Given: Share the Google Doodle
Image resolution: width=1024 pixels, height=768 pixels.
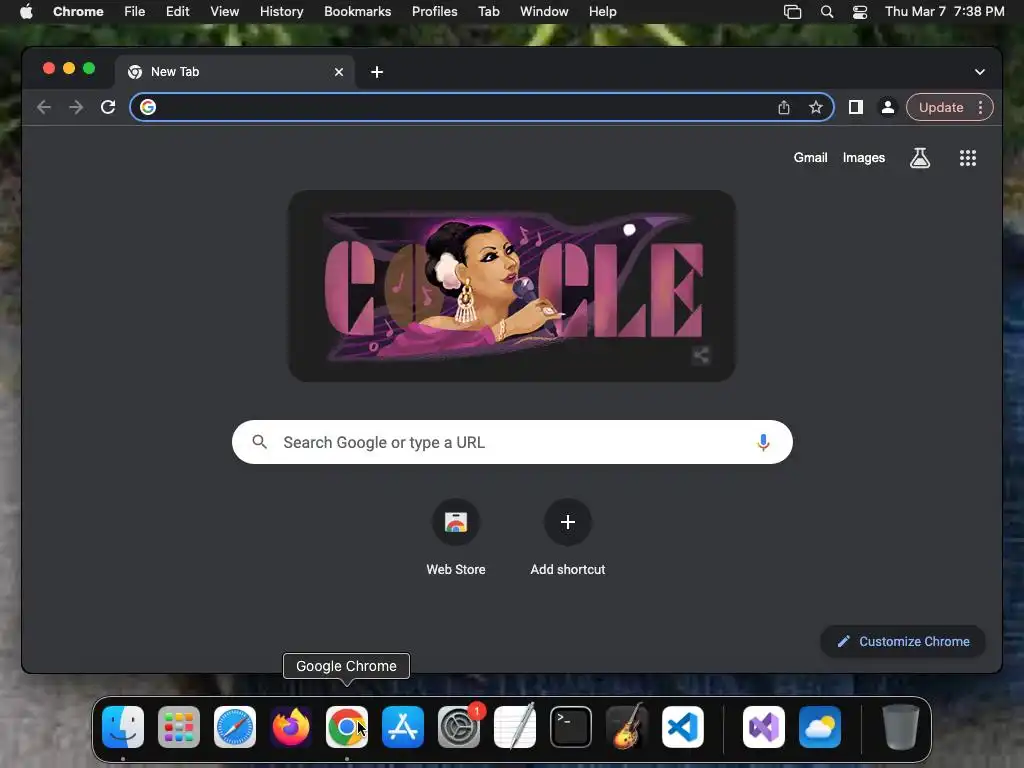Looking at the screenshot, I should click(x=701, y=355).
